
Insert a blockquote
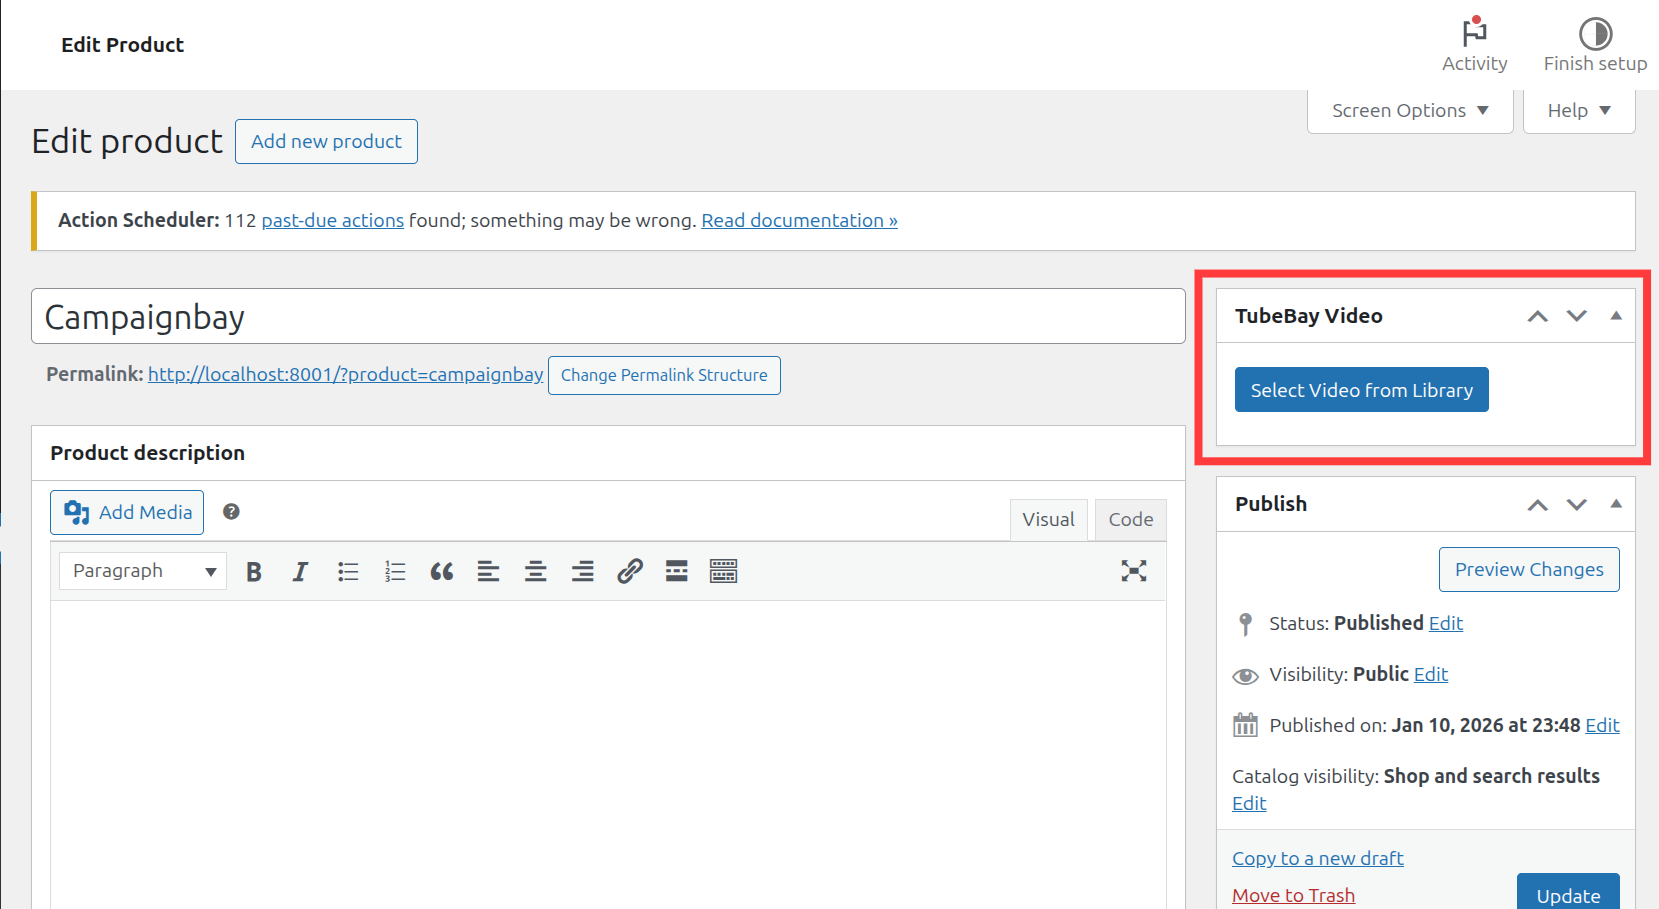pyautogui.click(x=442, y=571)
